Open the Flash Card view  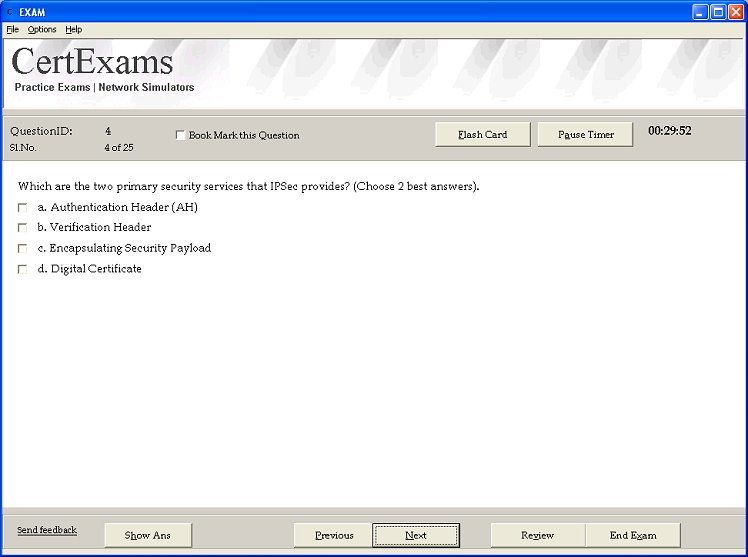tap(483, 134)
